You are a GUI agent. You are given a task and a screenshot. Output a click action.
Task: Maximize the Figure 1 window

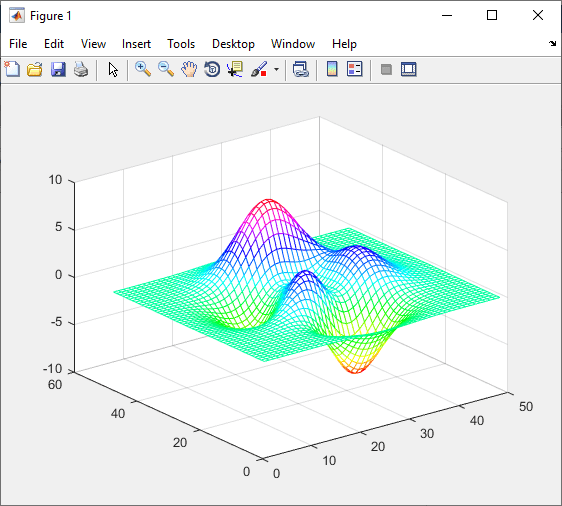click(492, 15)
